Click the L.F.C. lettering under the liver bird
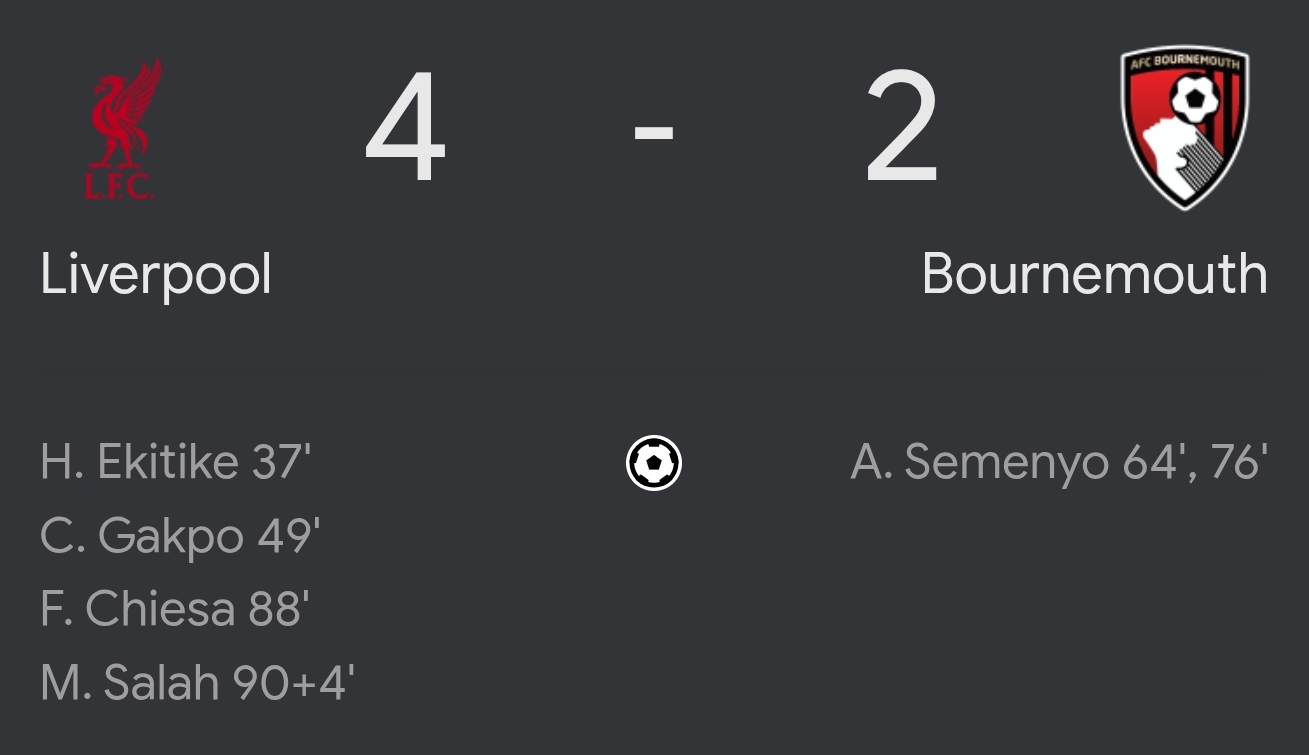Viewport: 1309px width, 755px height. [119, 187]
